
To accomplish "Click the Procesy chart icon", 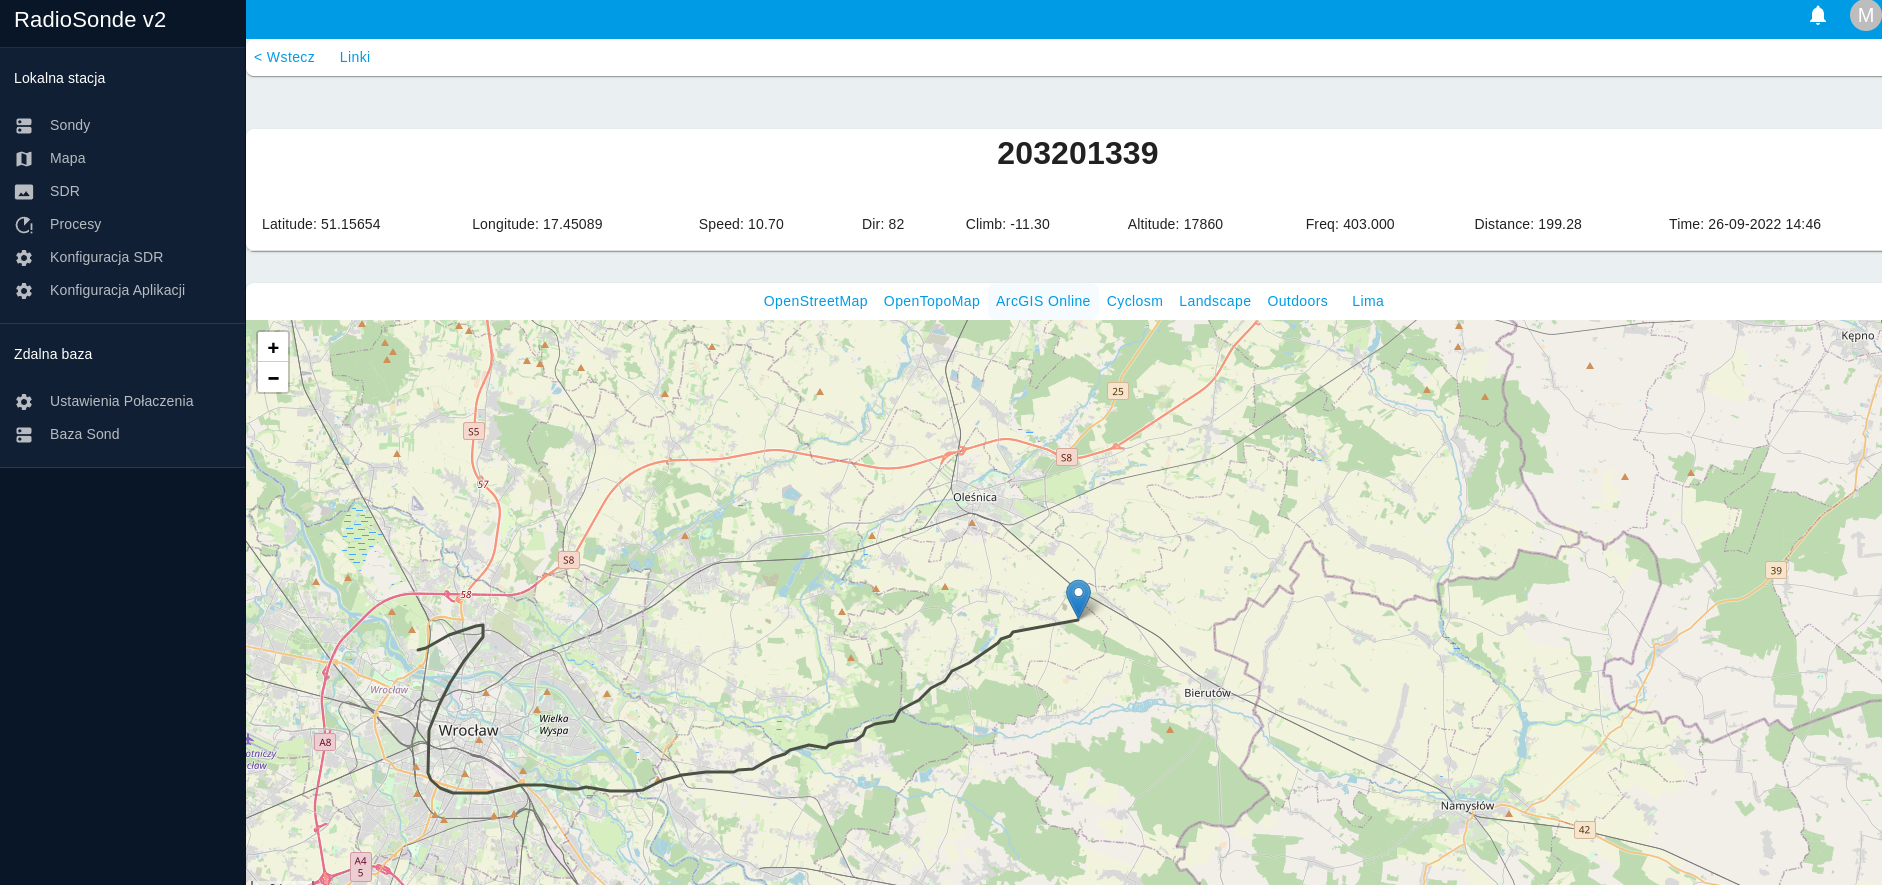I will pos(24,225).
